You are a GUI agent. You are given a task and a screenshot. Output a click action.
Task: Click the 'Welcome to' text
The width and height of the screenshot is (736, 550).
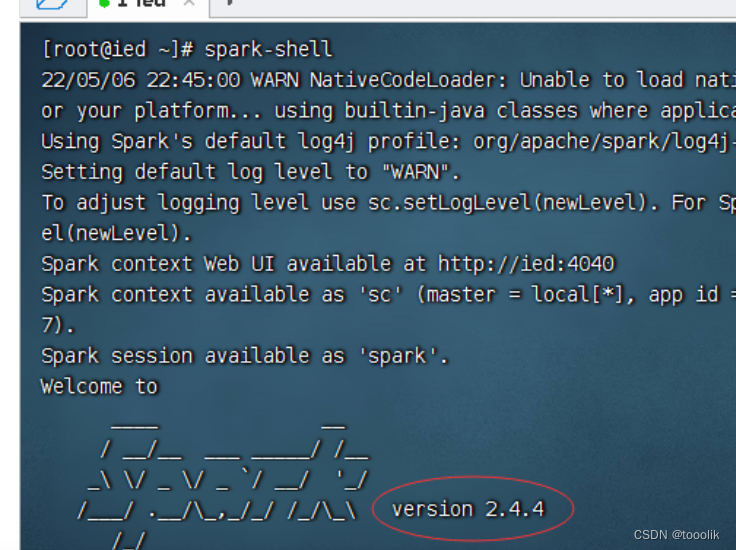tap(100, 387)
